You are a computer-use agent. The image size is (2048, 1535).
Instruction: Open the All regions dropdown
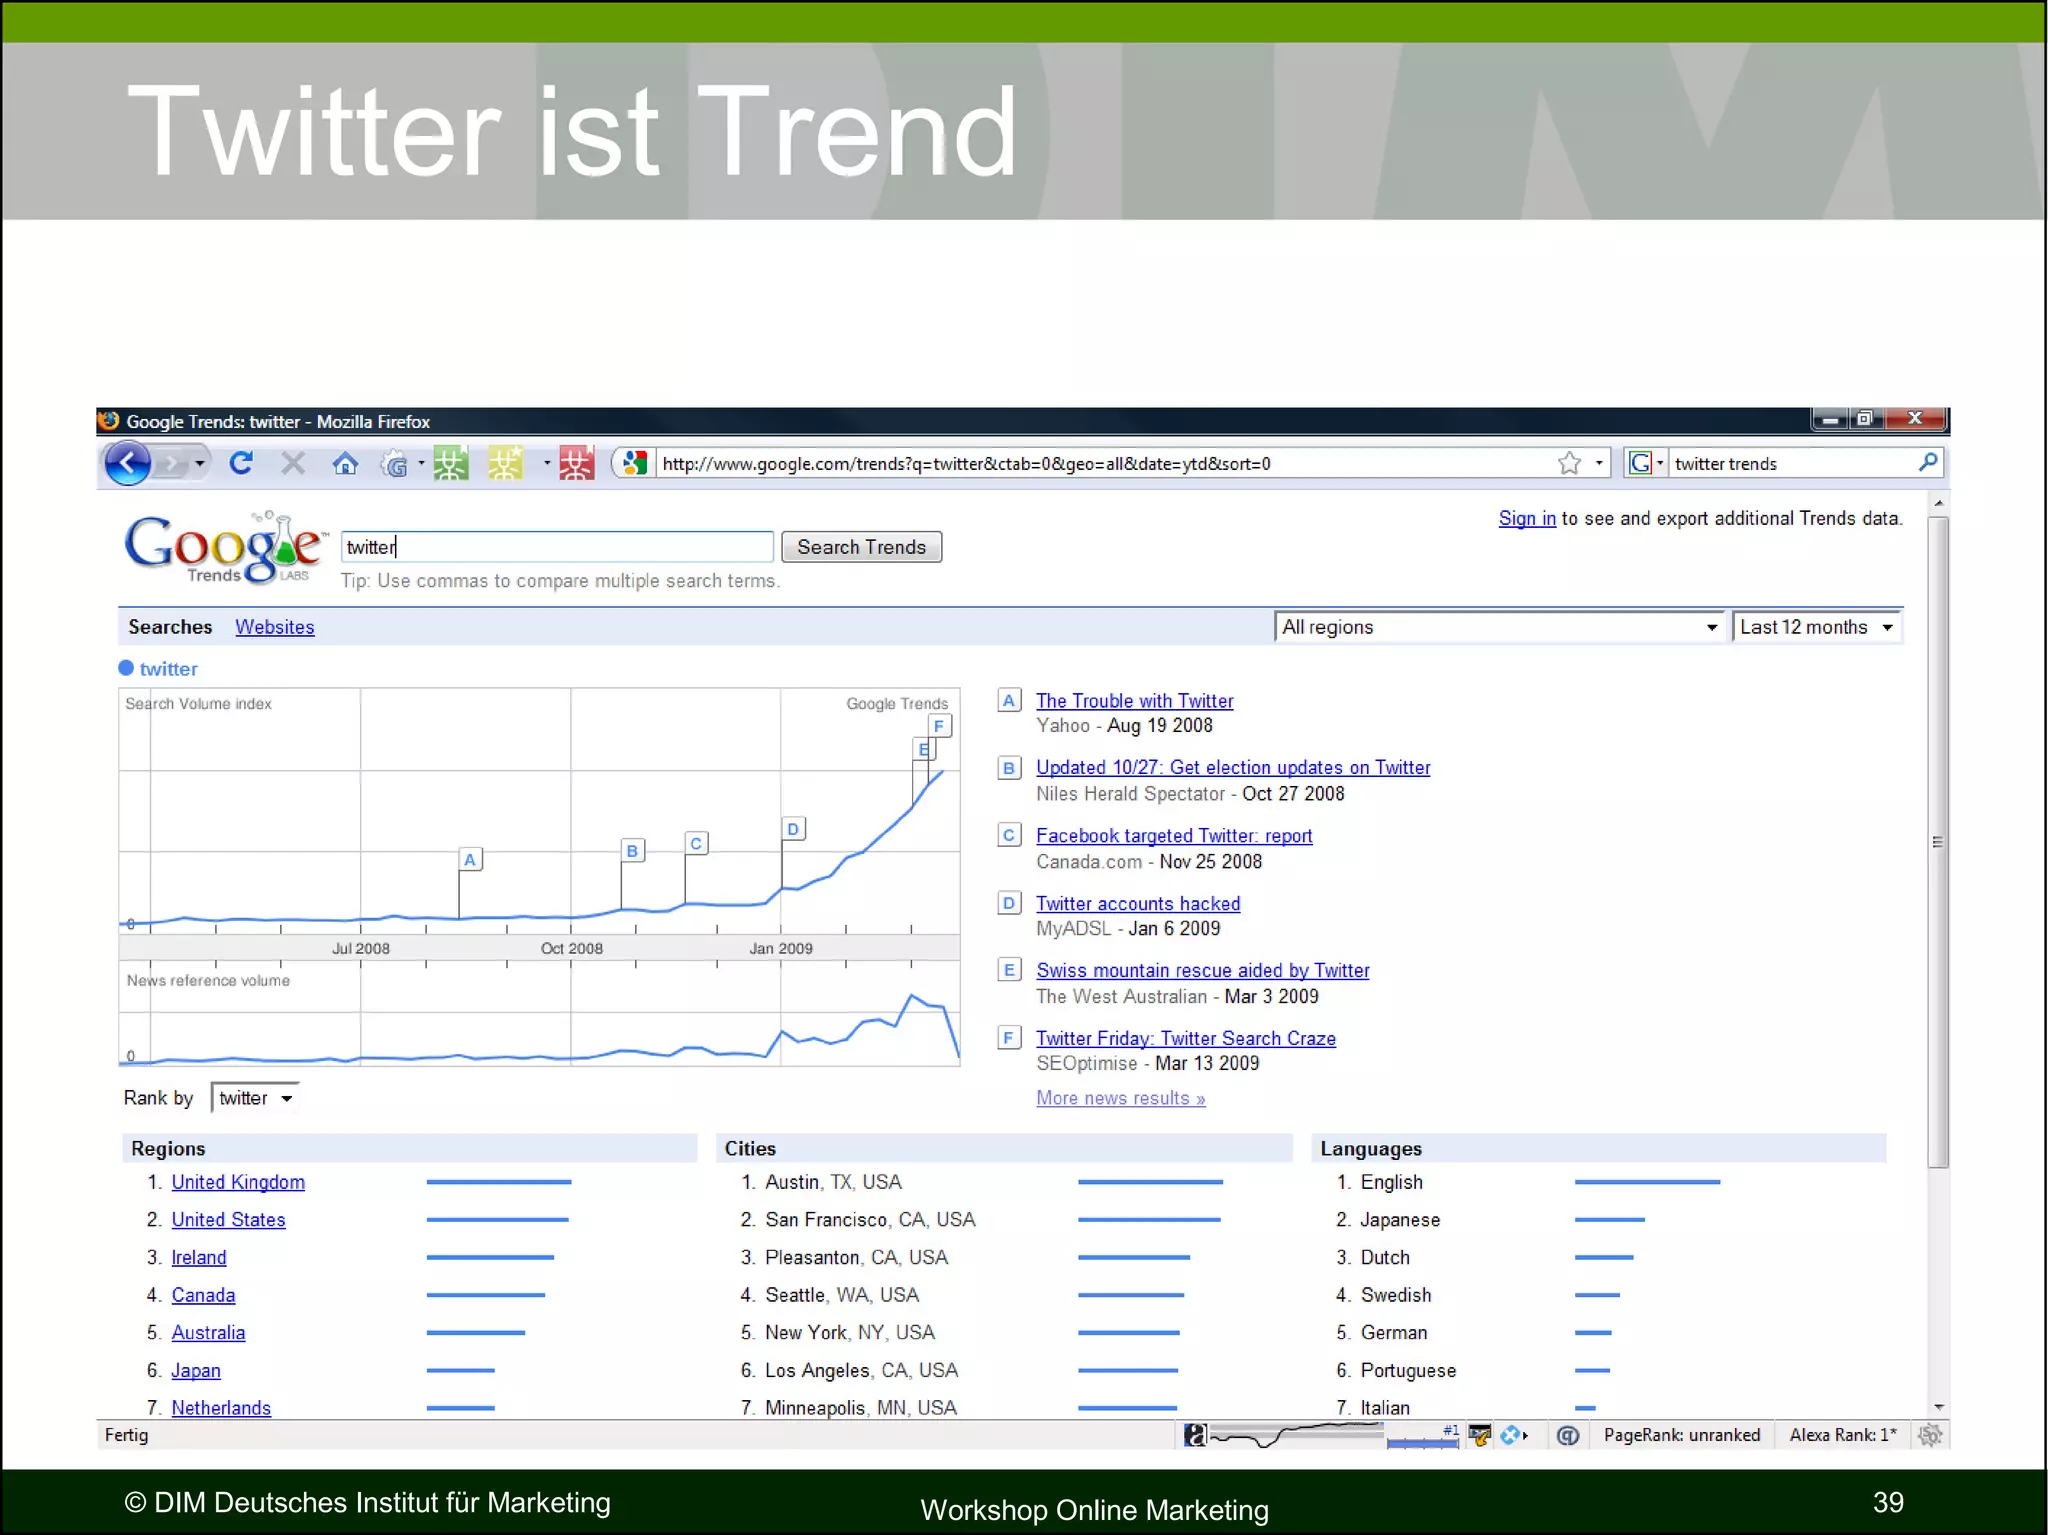[x=1499, y=627]
